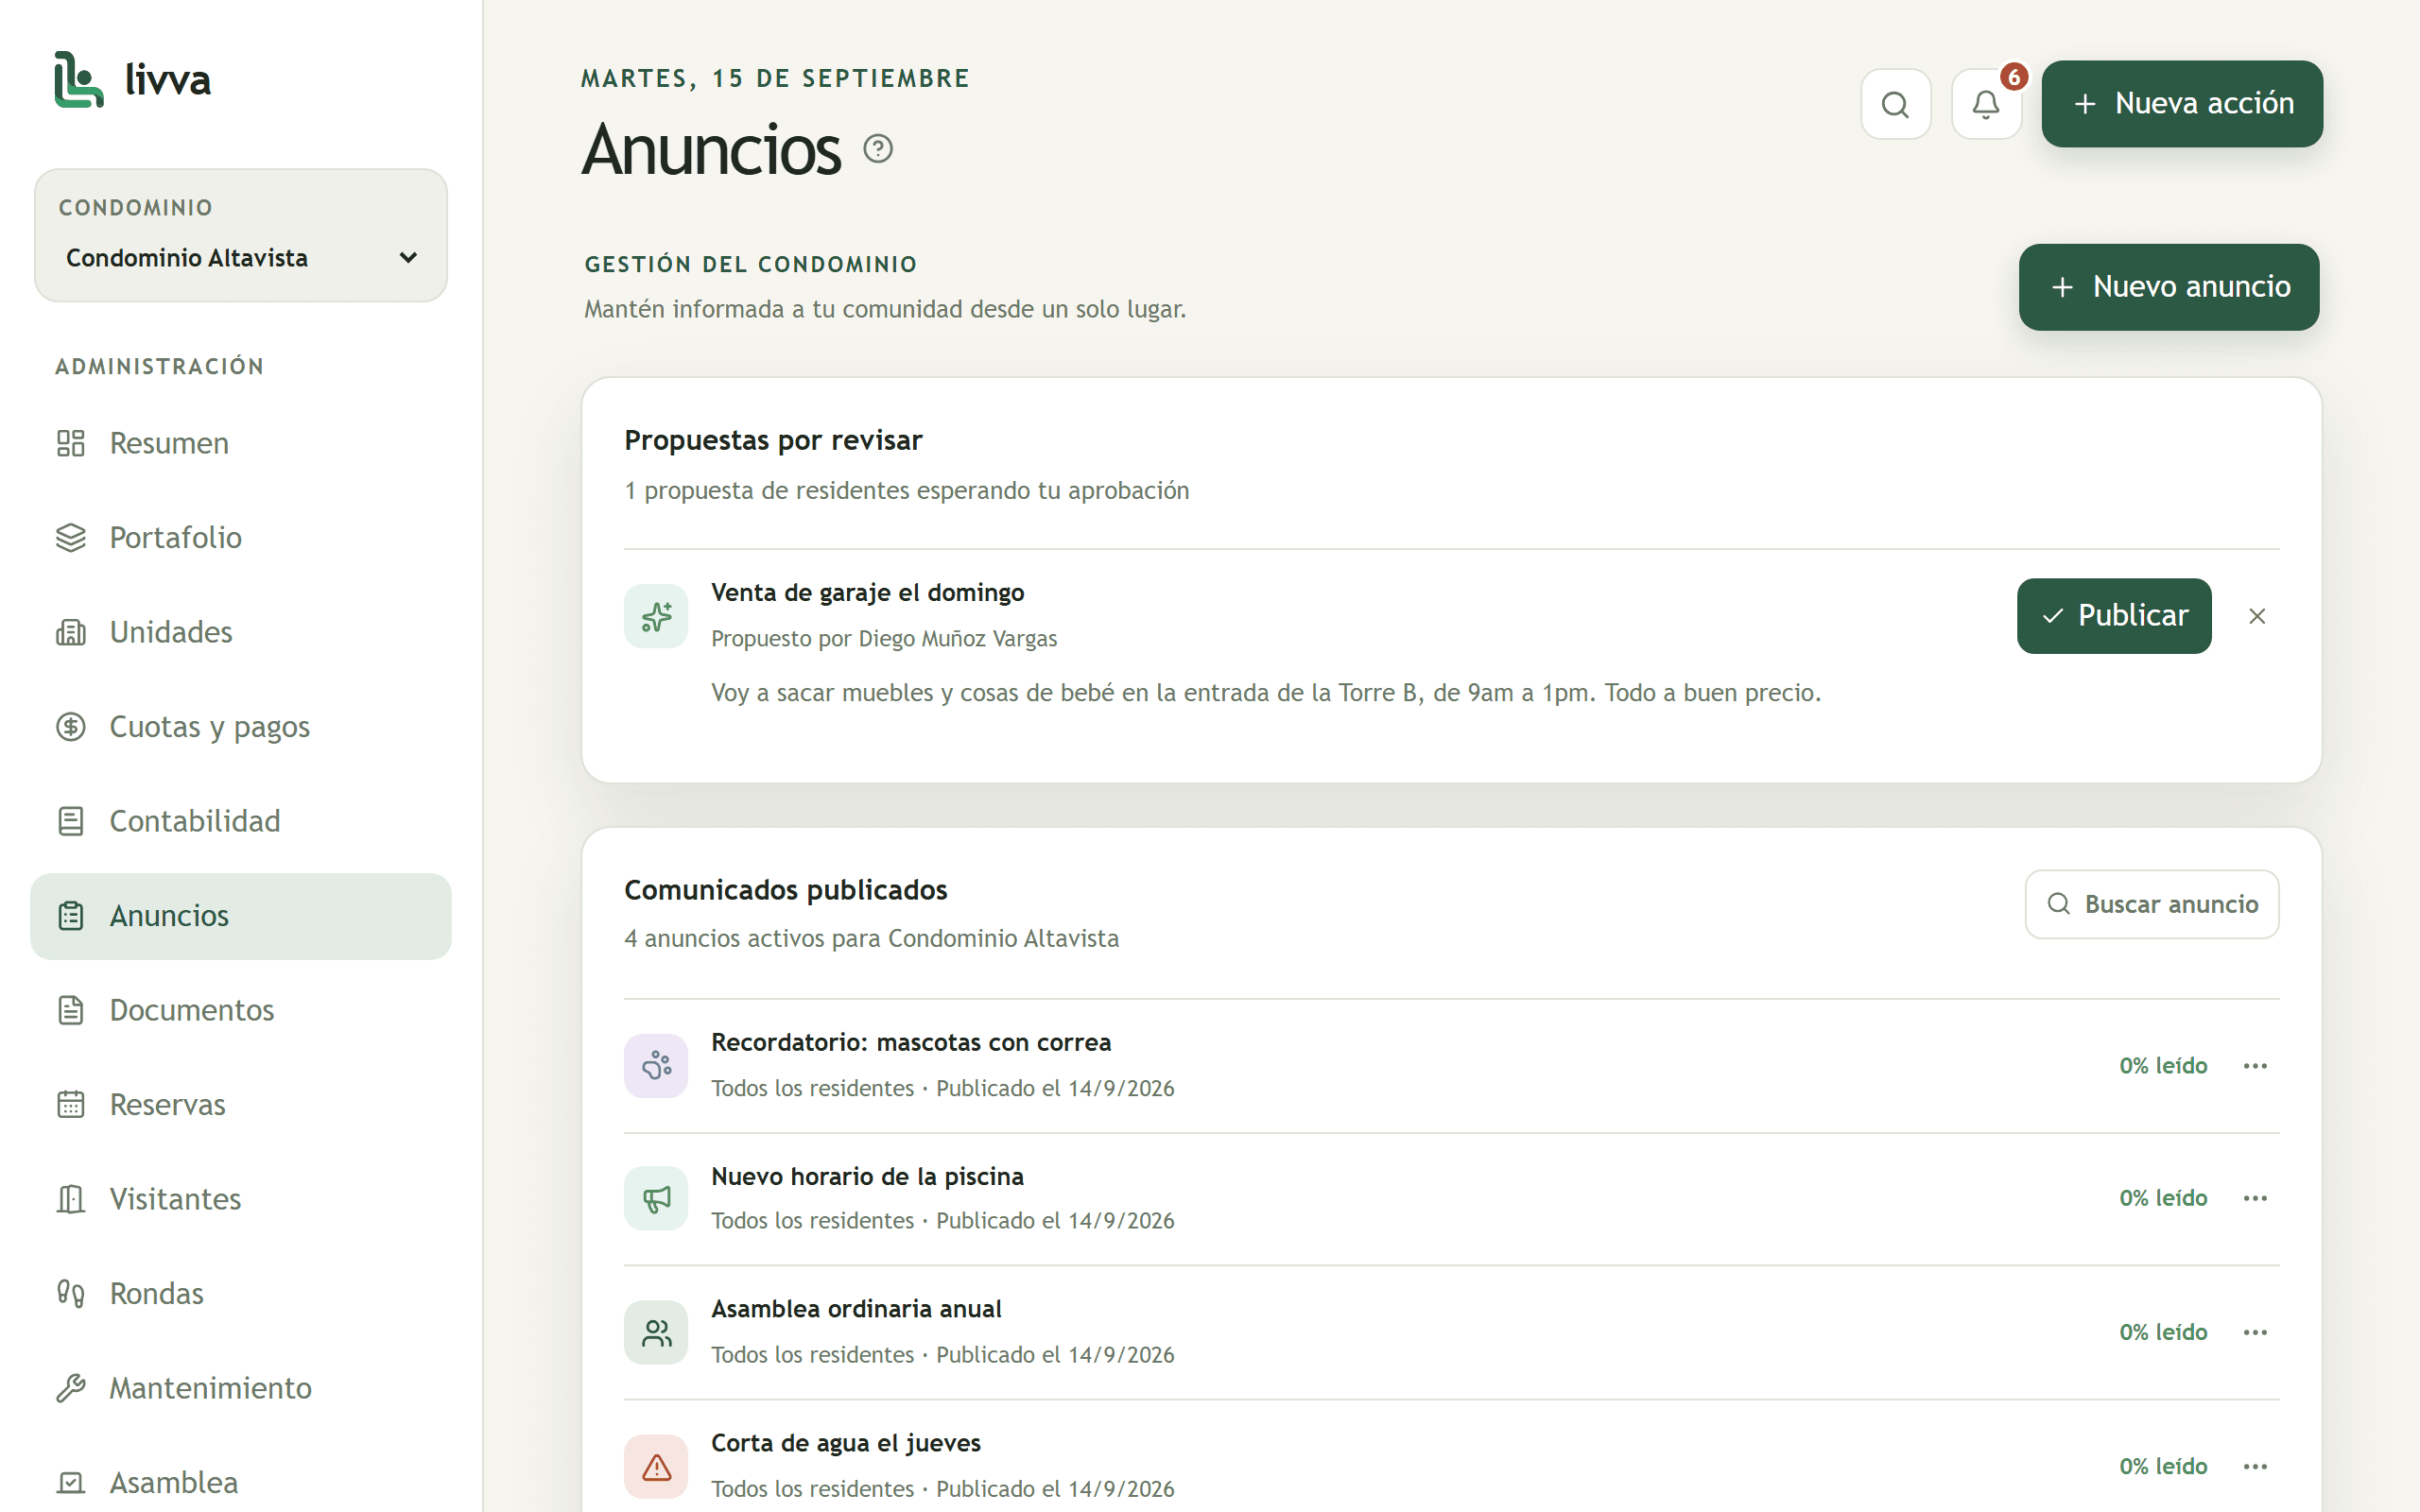Go to Reservas
Screen dimensions: 2420x1512
click(241, 1105)
